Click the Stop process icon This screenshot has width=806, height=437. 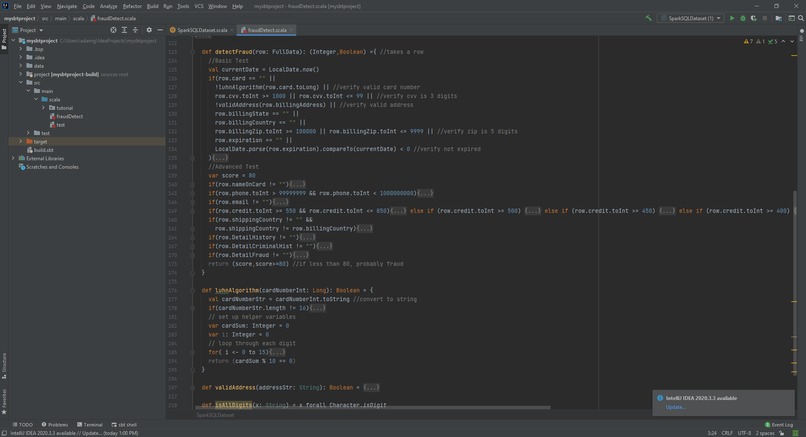click(x=765, y=18)
